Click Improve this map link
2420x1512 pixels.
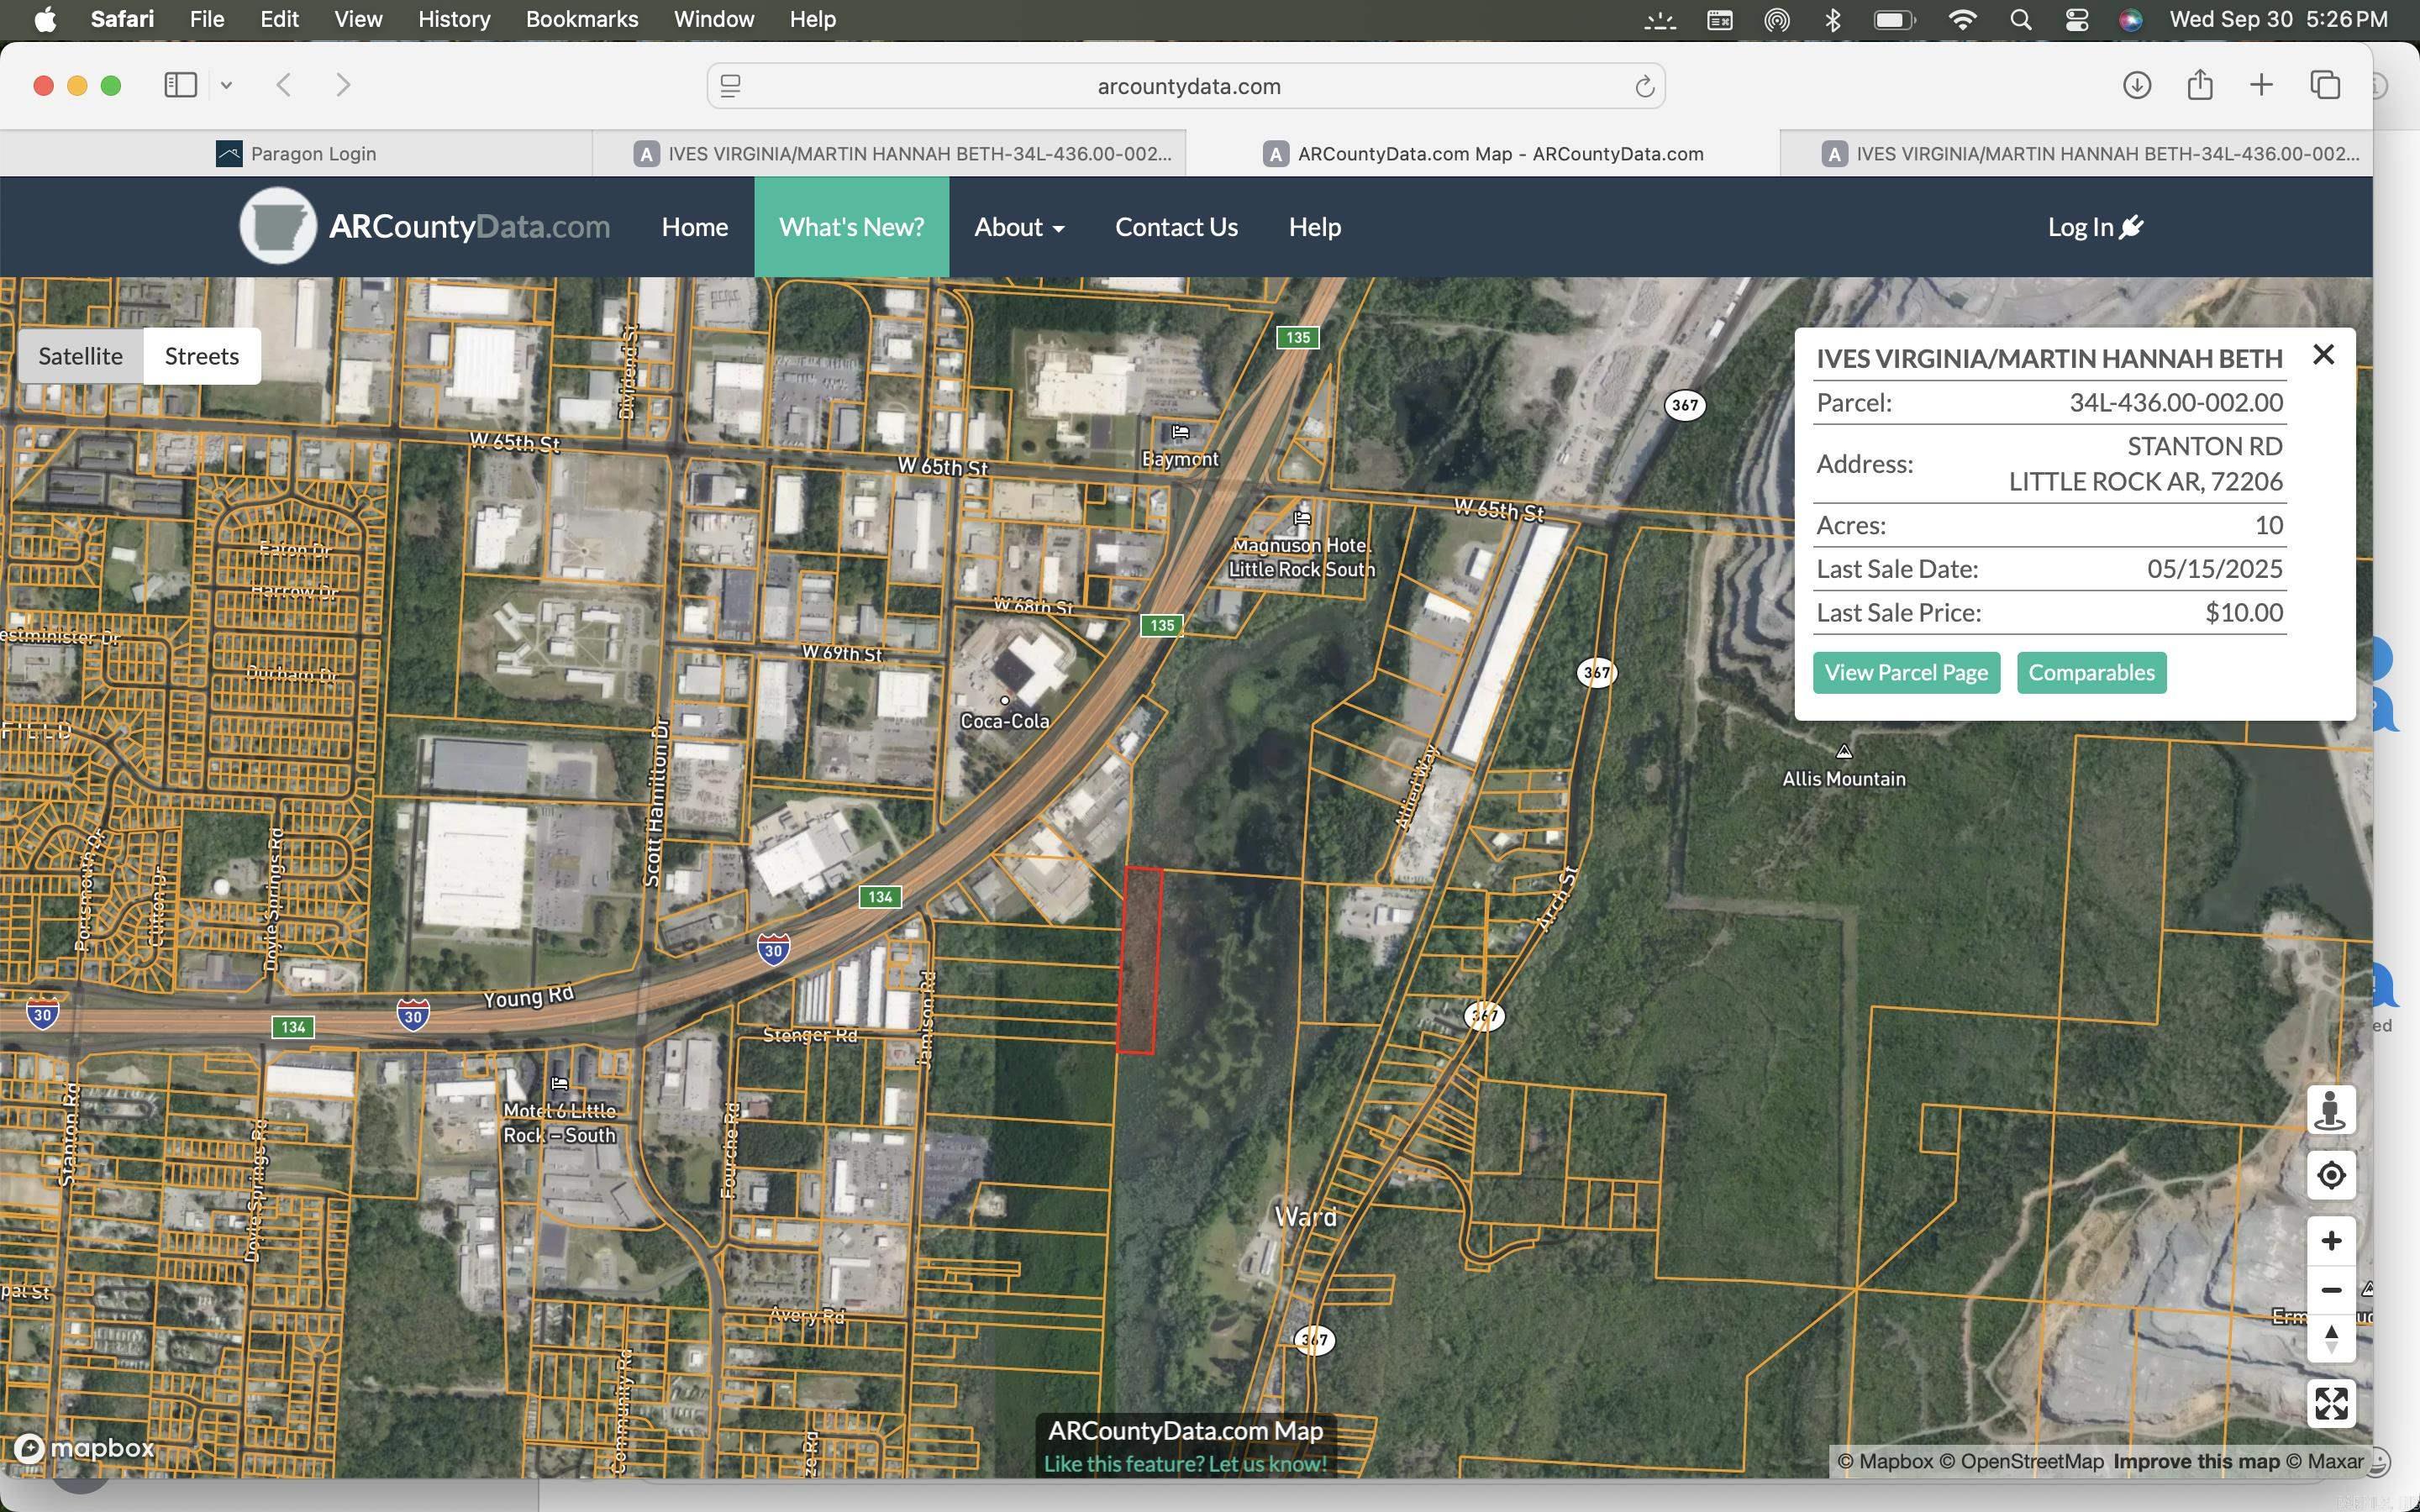pos(2195,1461)
